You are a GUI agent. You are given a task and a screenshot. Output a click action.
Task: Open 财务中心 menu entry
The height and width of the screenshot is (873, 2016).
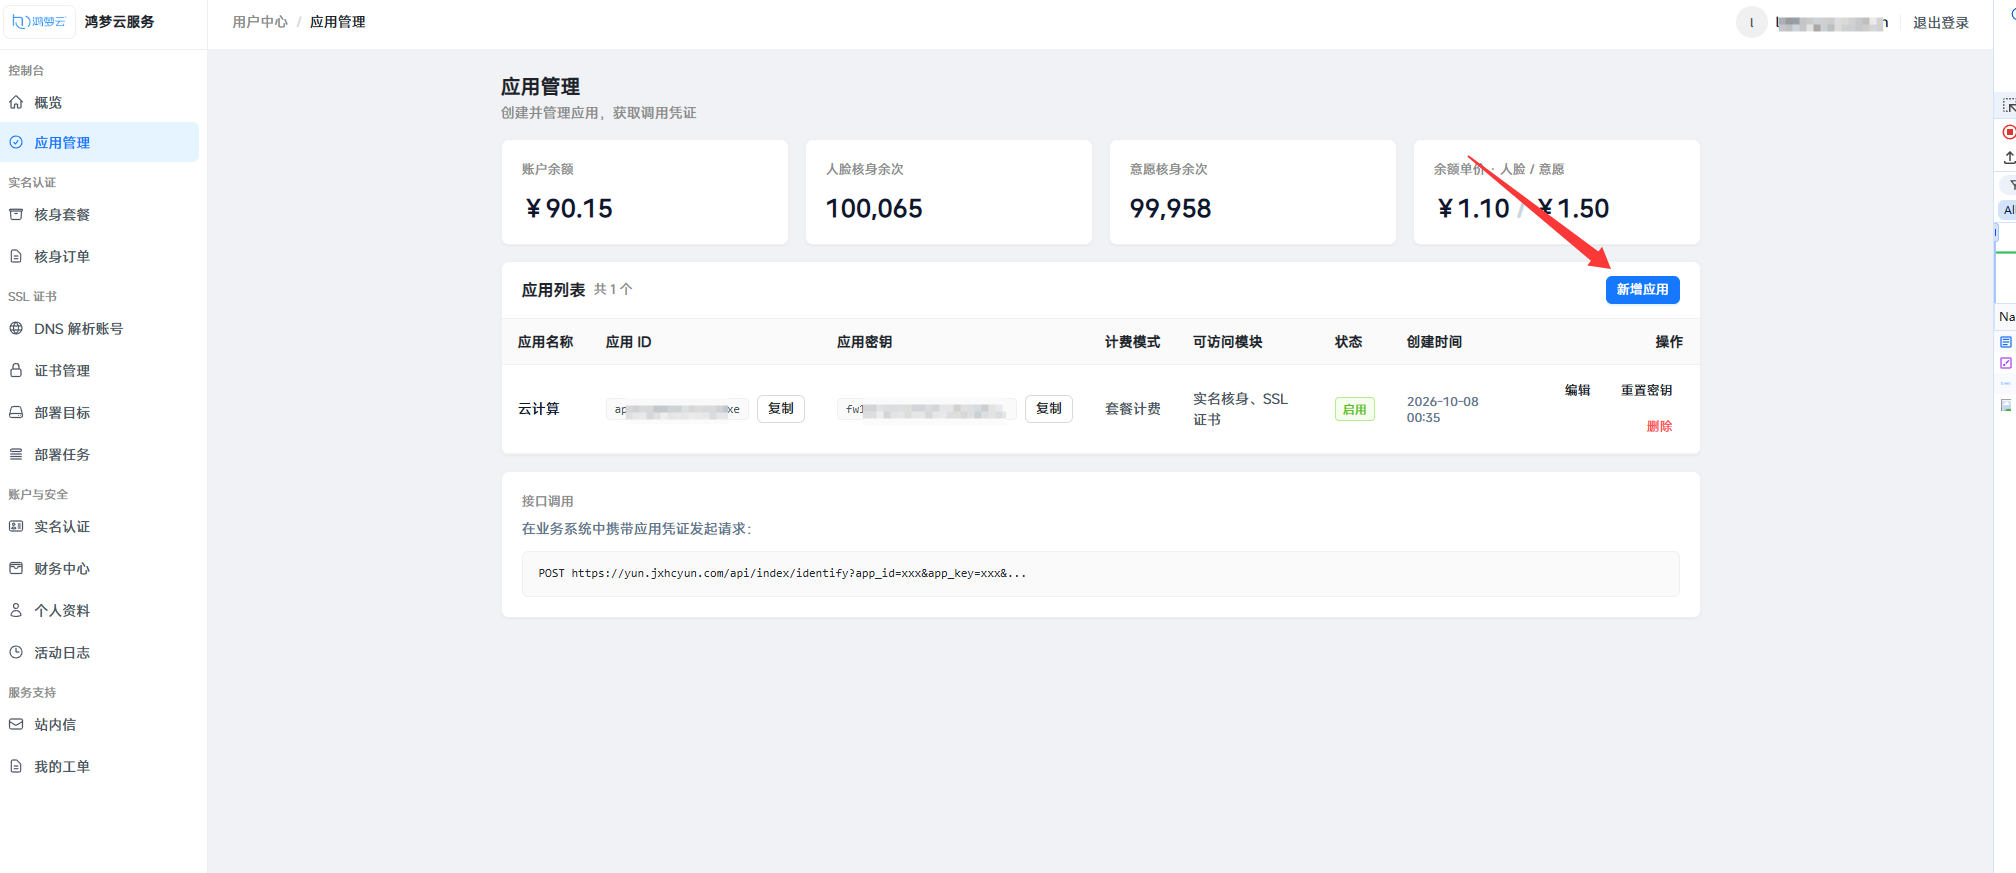coord(100,568)
